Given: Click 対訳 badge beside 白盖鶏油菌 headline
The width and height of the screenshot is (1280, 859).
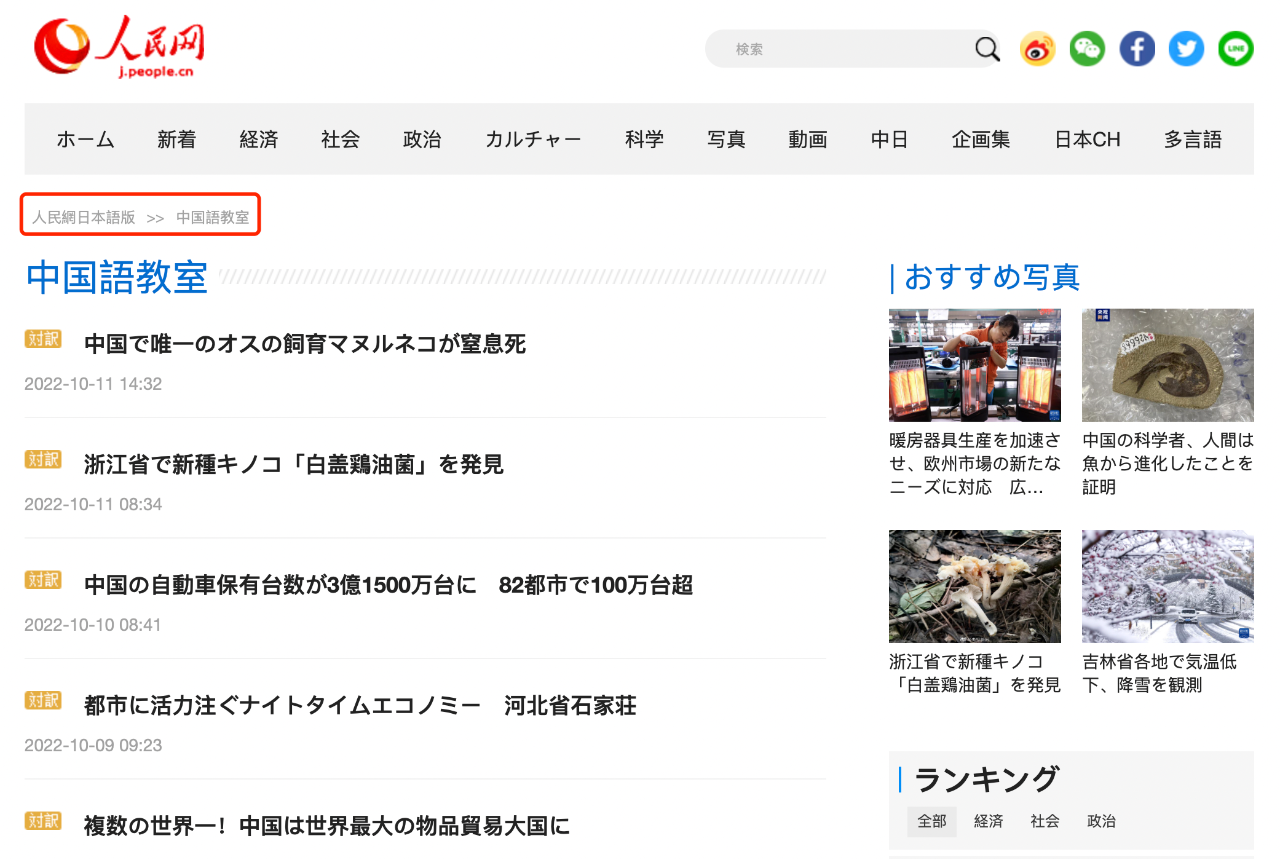Looking at the screenshot, I should coord(43,459).
